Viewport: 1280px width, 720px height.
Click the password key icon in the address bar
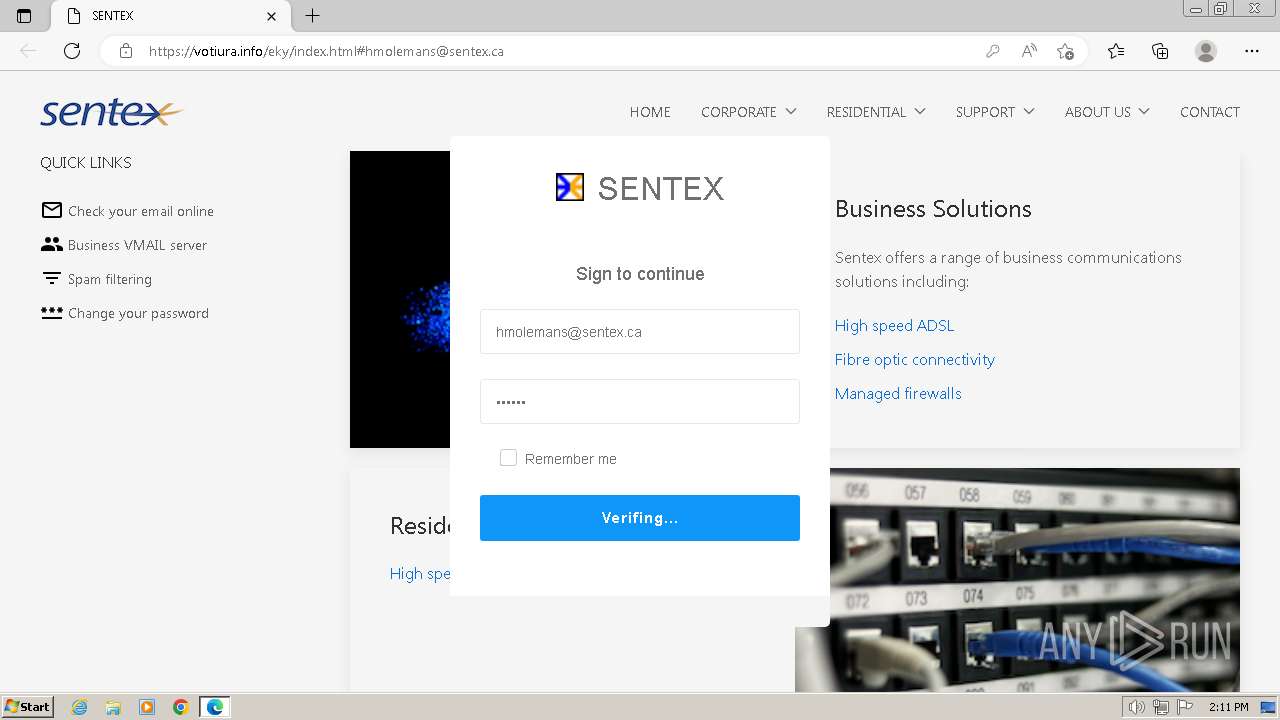(992, 51)
